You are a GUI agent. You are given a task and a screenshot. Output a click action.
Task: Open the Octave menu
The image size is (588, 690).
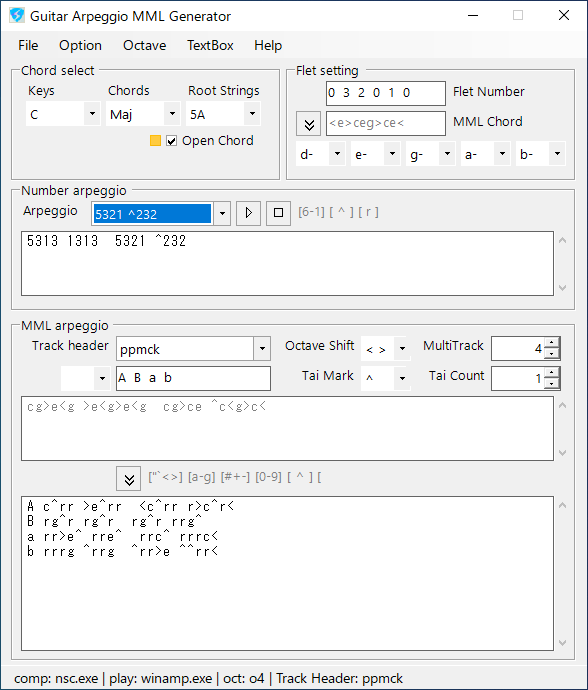click(x=144, y=45)
